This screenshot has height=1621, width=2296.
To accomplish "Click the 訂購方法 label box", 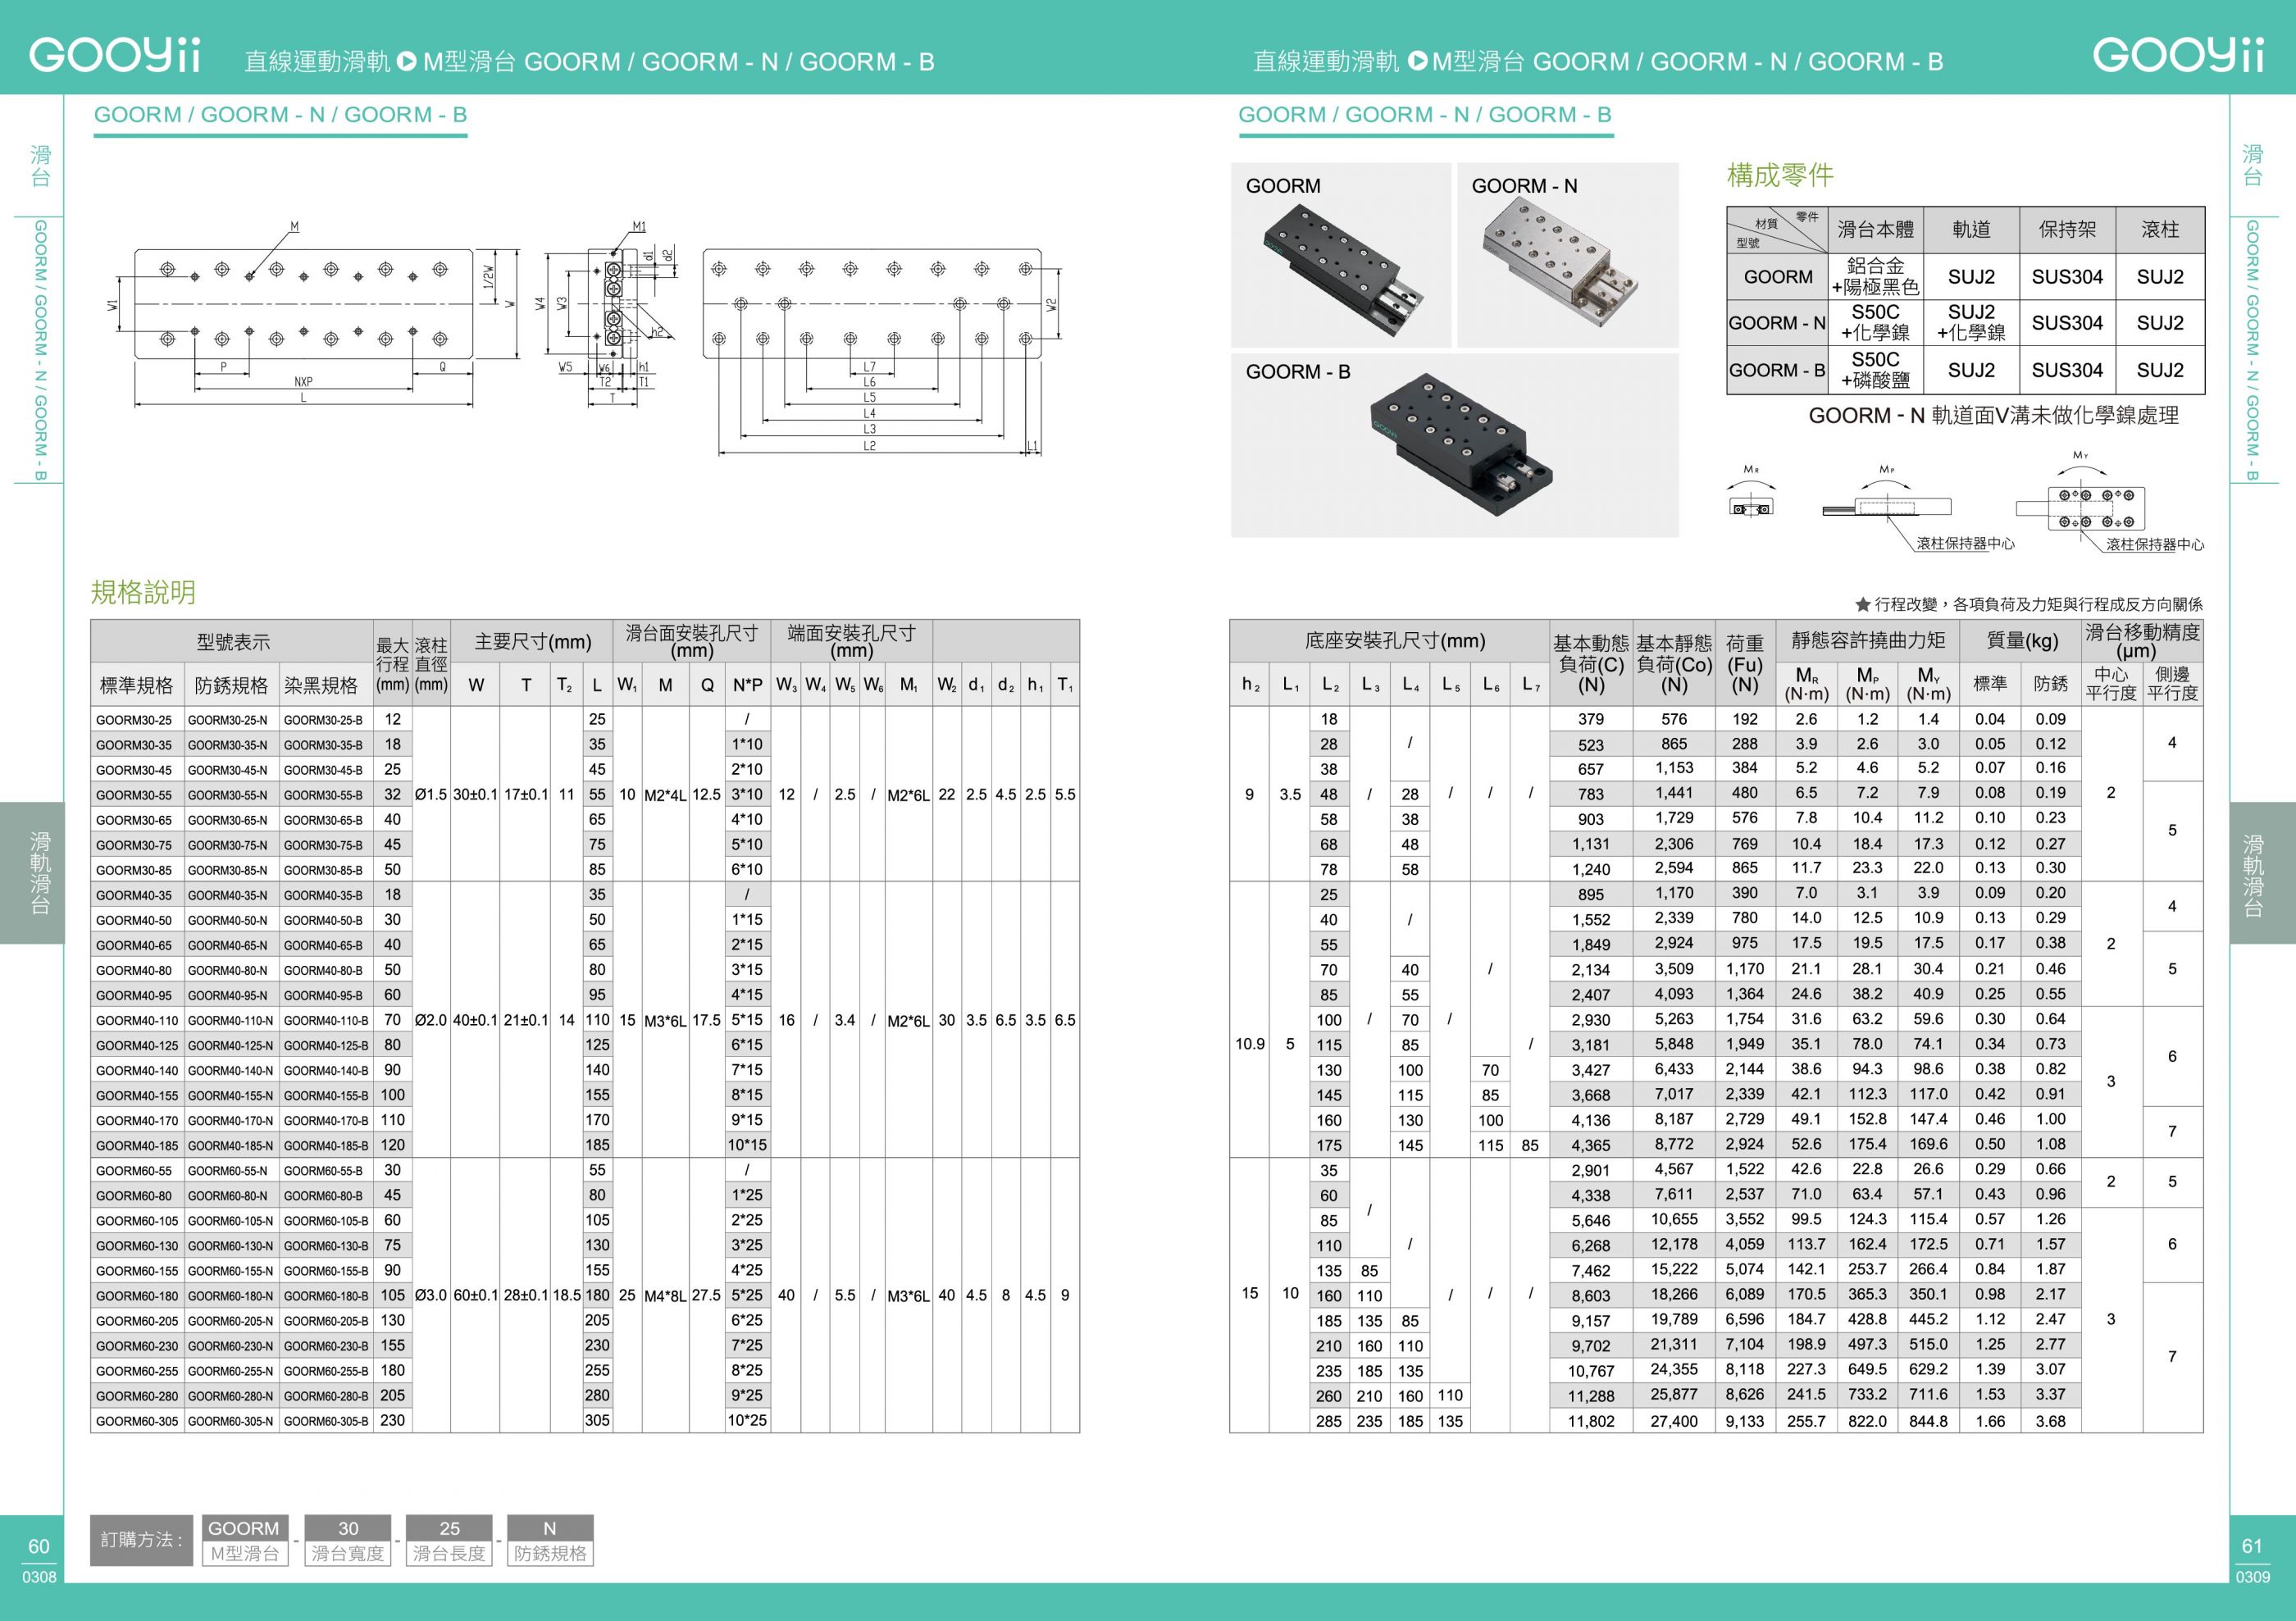I will click(141, 1540).
